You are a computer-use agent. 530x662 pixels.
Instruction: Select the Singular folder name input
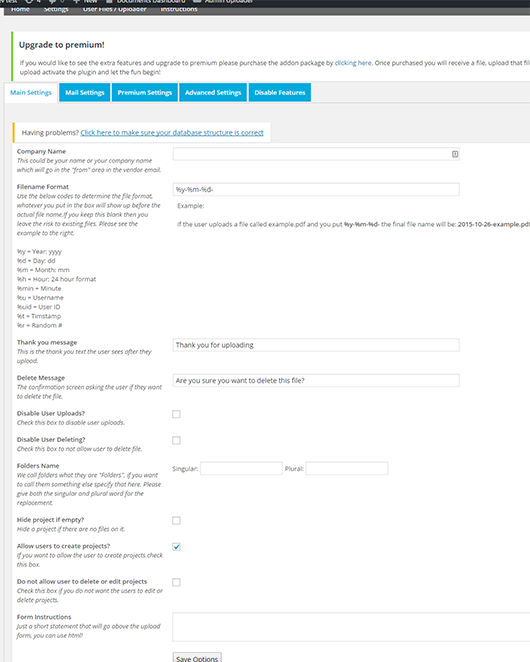pyautogui.click(x=241, y=469)
